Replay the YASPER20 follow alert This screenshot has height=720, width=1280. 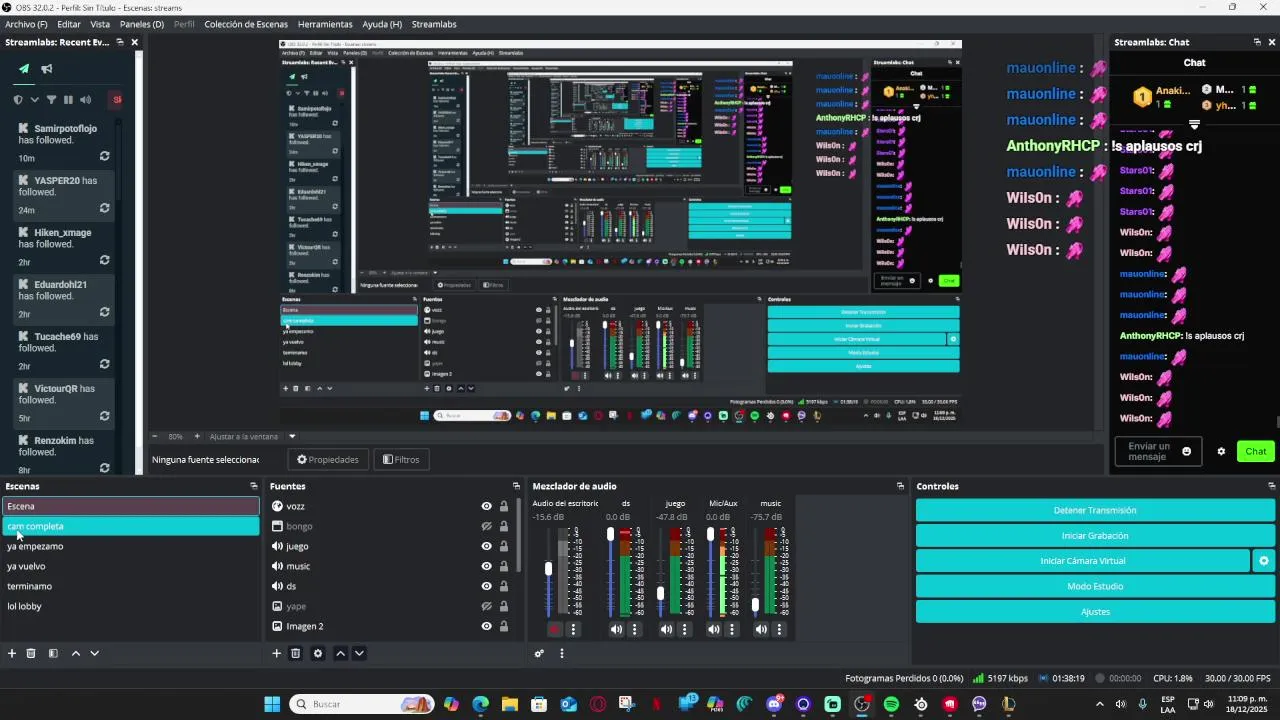click(x=104, y=209)
